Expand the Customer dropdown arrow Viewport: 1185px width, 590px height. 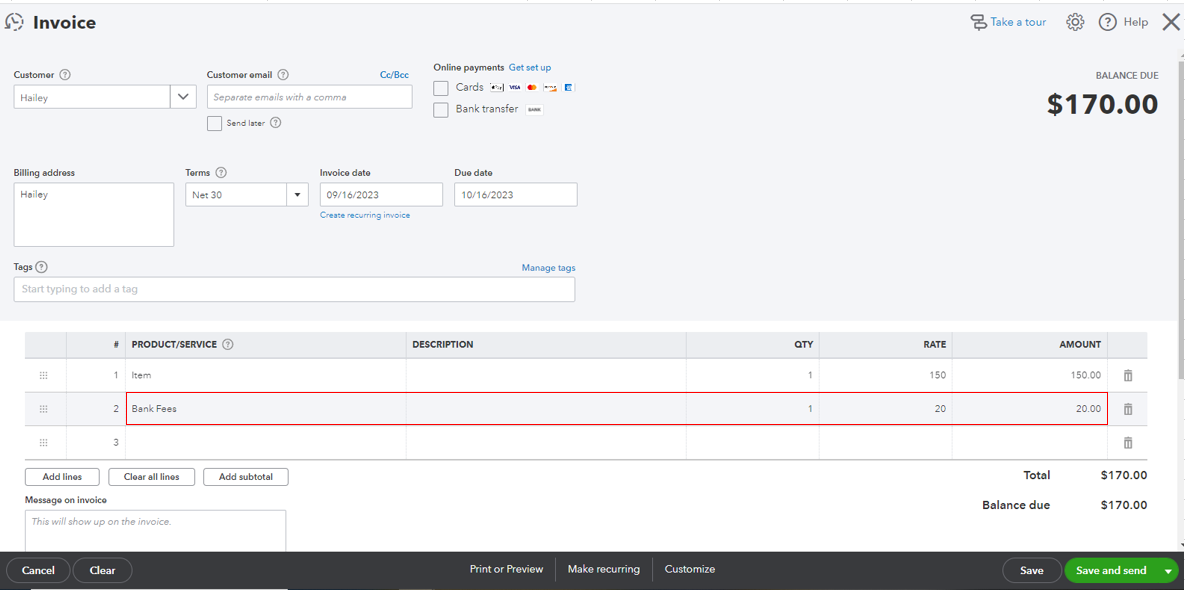(183, 97)
